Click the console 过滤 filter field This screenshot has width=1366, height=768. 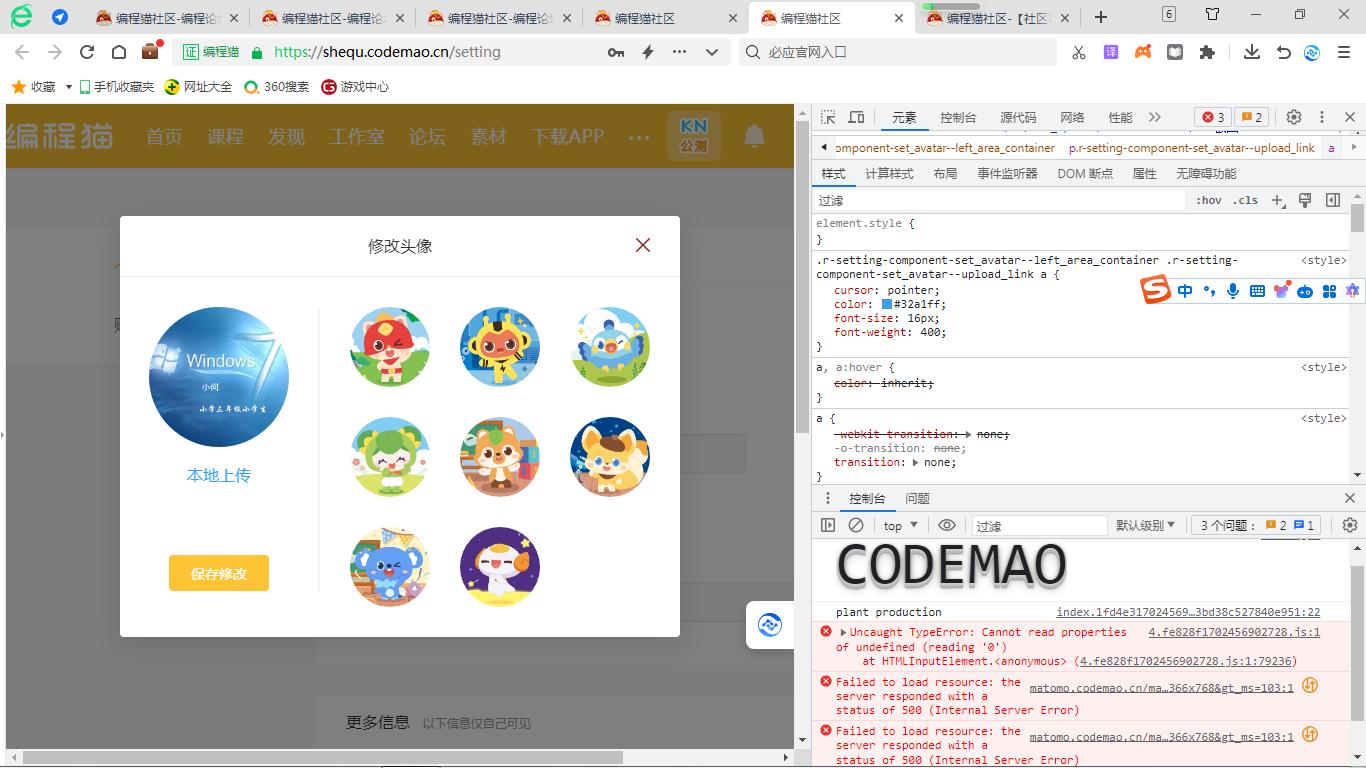pos(1040,525)
